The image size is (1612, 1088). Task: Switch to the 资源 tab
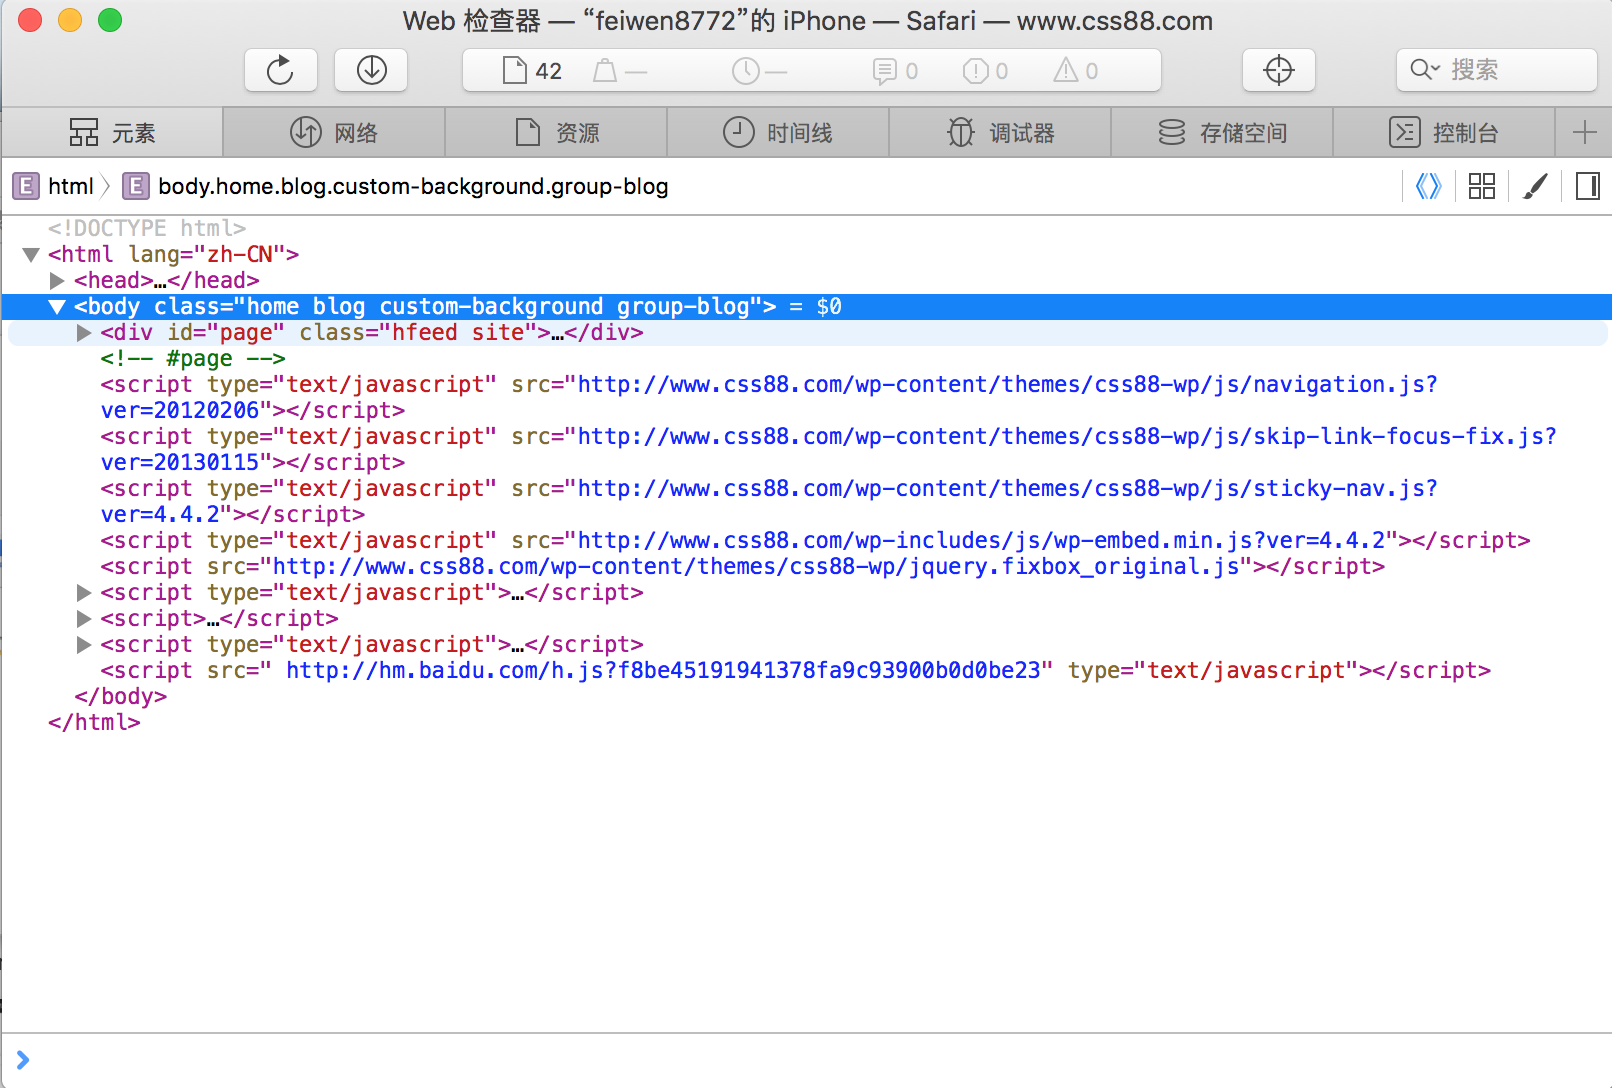(556, 133)
